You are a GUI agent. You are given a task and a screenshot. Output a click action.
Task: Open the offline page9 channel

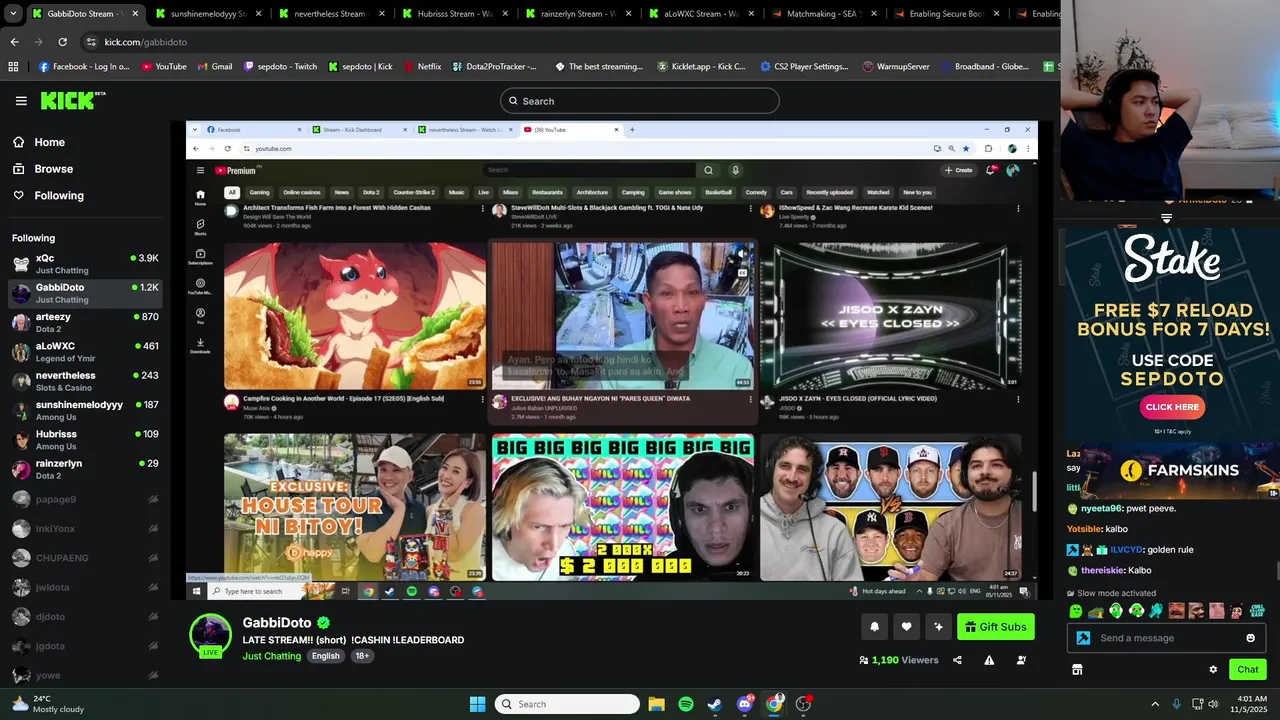point(85,499)
